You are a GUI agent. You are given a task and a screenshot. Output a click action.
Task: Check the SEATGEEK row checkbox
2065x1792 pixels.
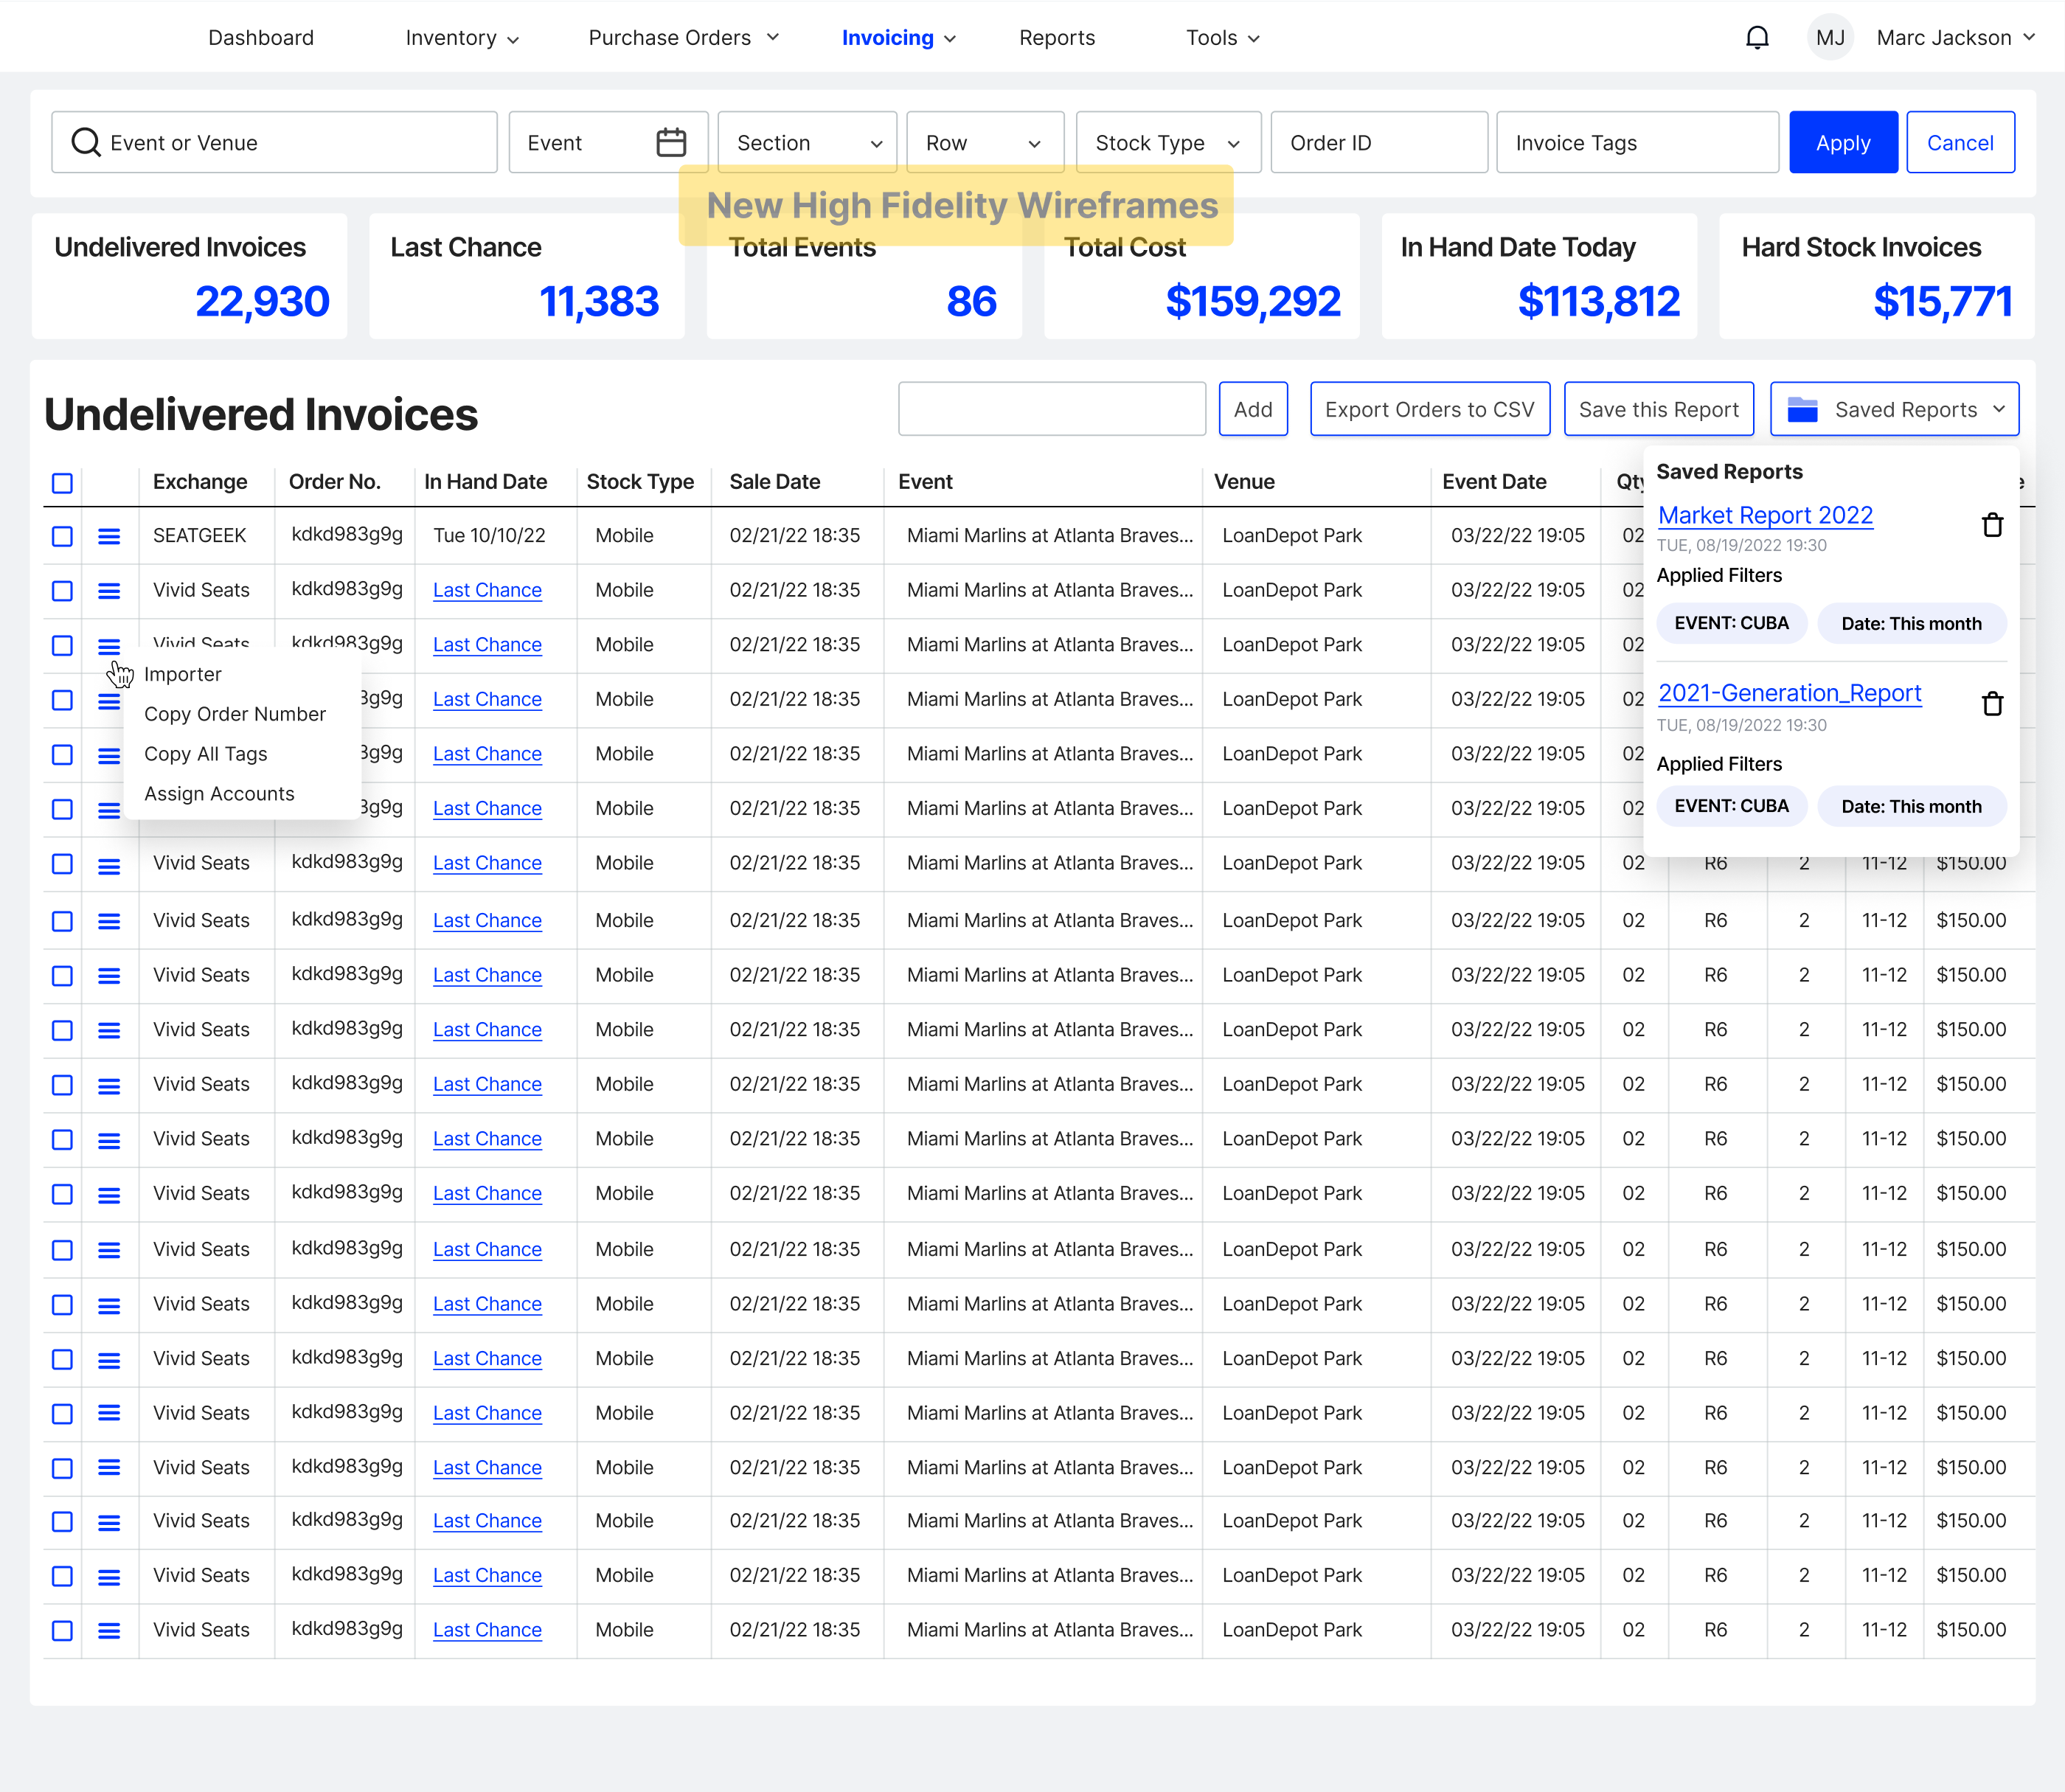point(62,536)
